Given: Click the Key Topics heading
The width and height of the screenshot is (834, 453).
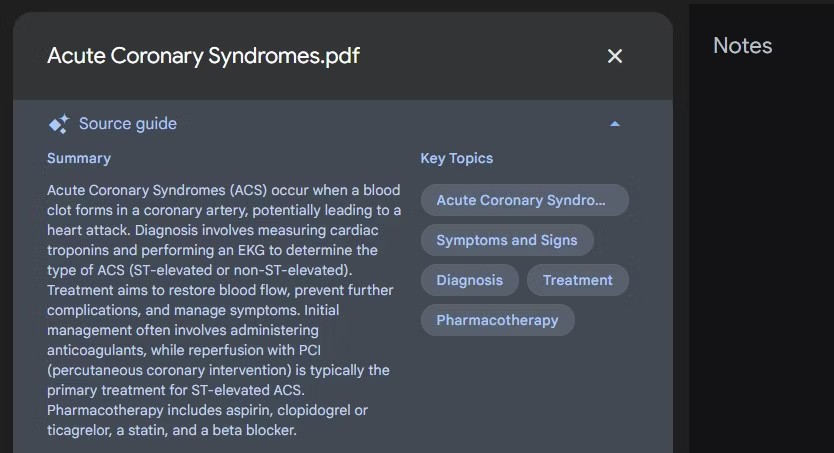Looking at the screenshot, I should click(456, 158).
